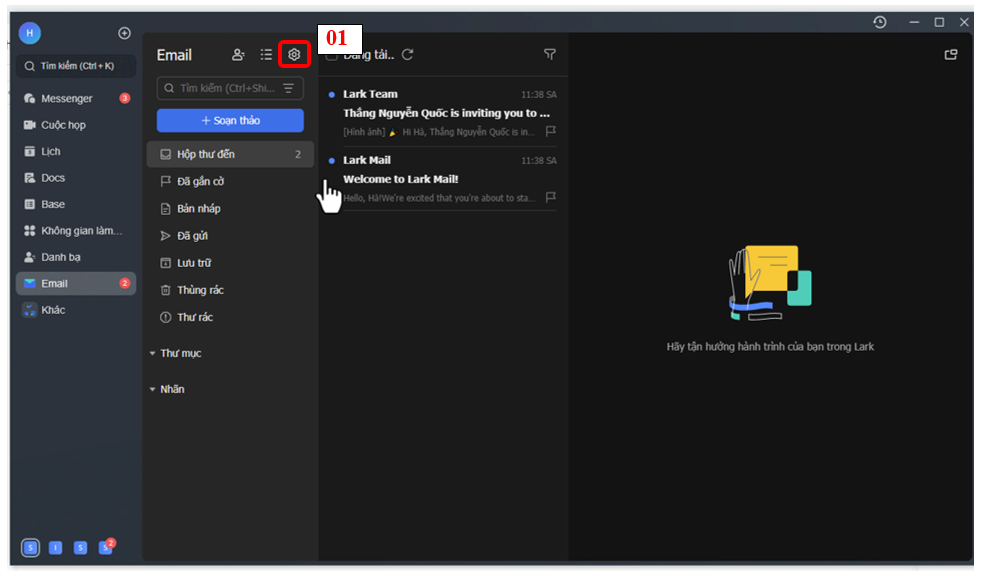Switch to account icon with badge 2

[106, 546]
